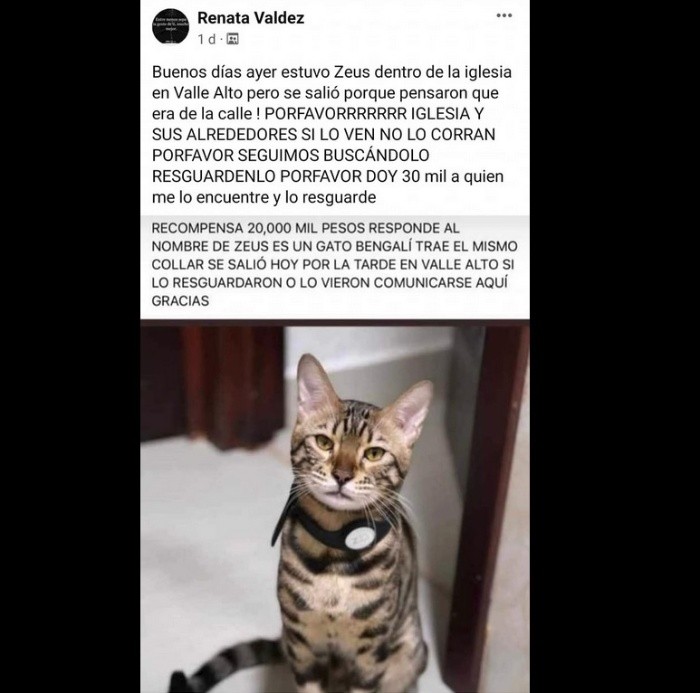
Task: Click the 'PORFAVOR SEGUIMOS BUSCÁNDOLO' text line
Action: click(x=291, y=155)
